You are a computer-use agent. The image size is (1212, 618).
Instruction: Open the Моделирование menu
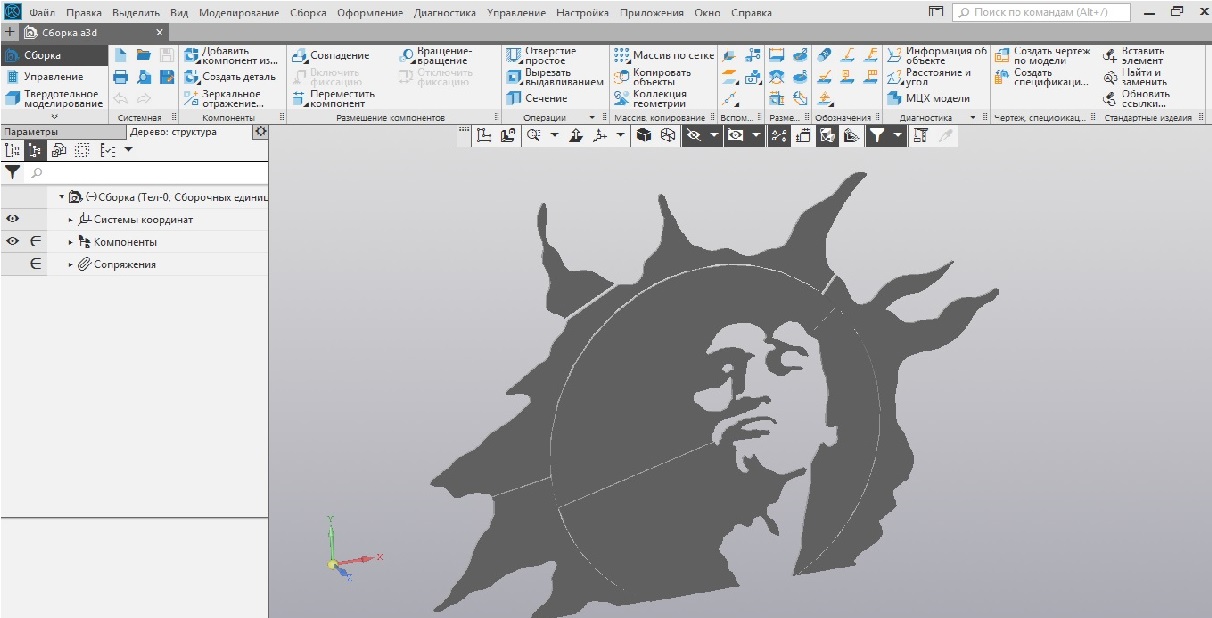(239, 13)
